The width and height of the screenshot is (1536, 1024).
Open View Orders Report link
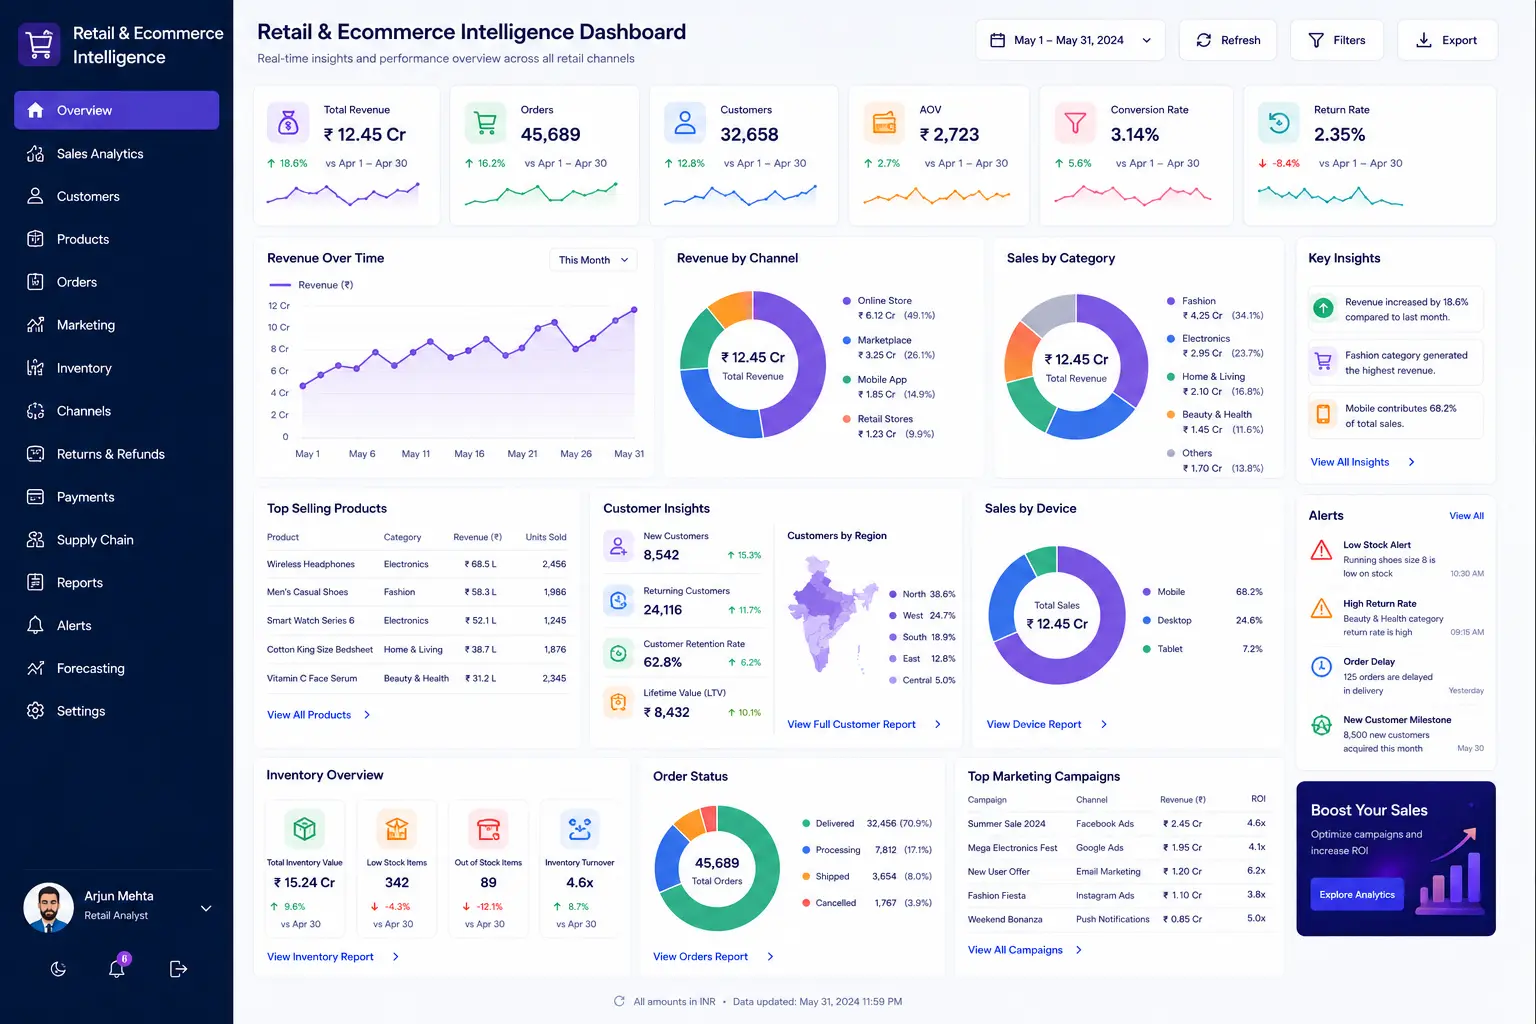point(713,957)
